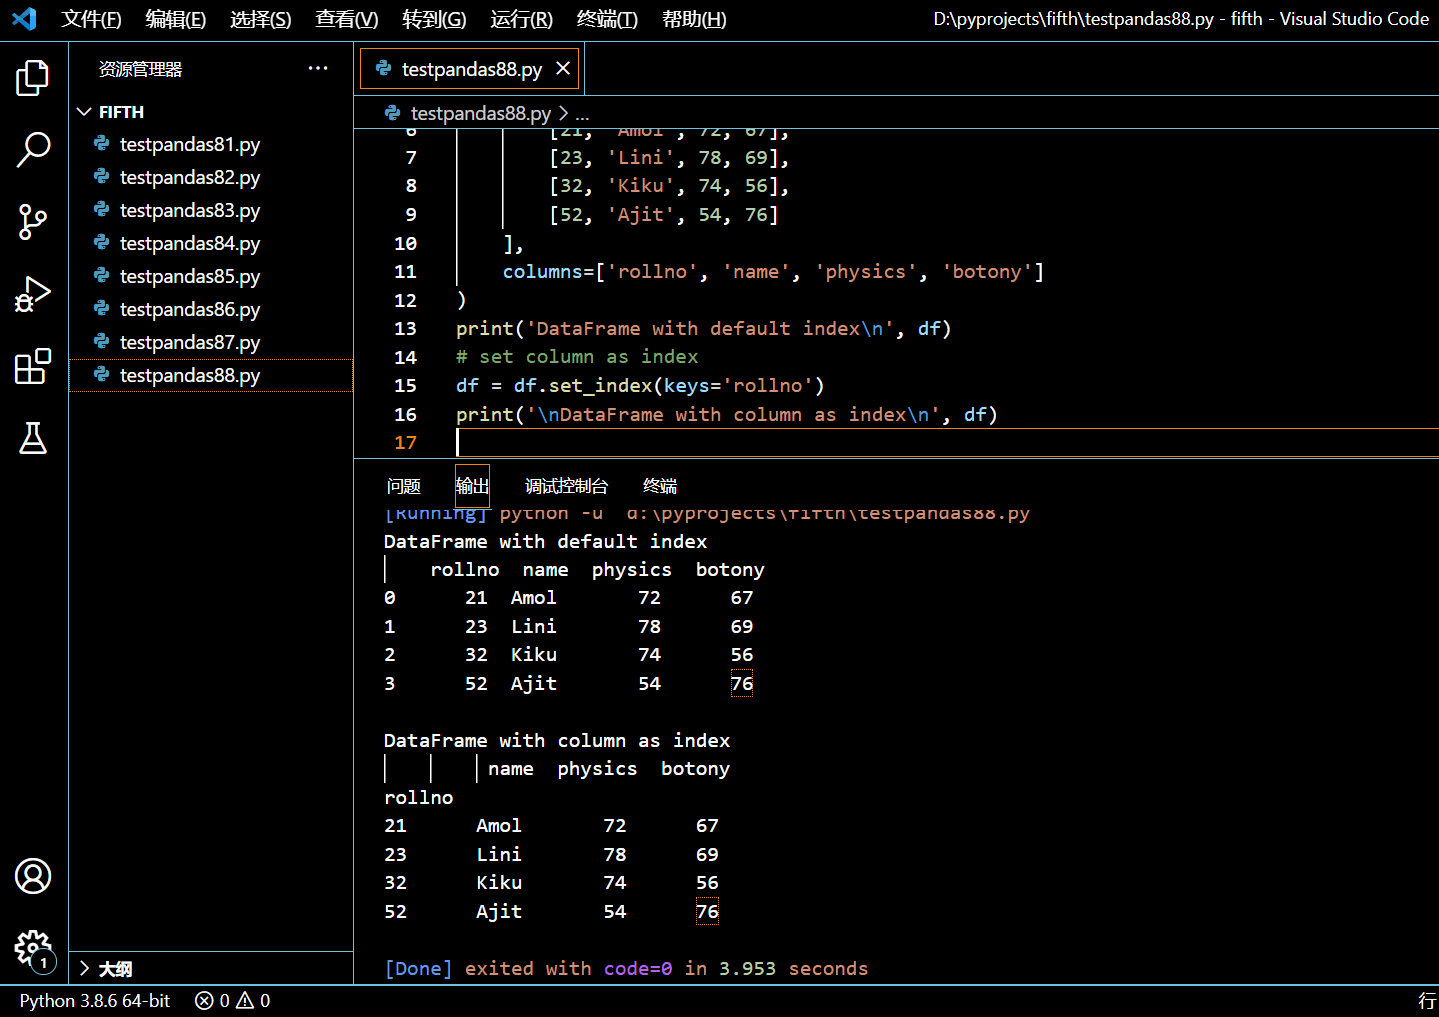Open the 编辑(E) menu
The width and height of the screenshot is (1439, 1017).
(175, 19)
